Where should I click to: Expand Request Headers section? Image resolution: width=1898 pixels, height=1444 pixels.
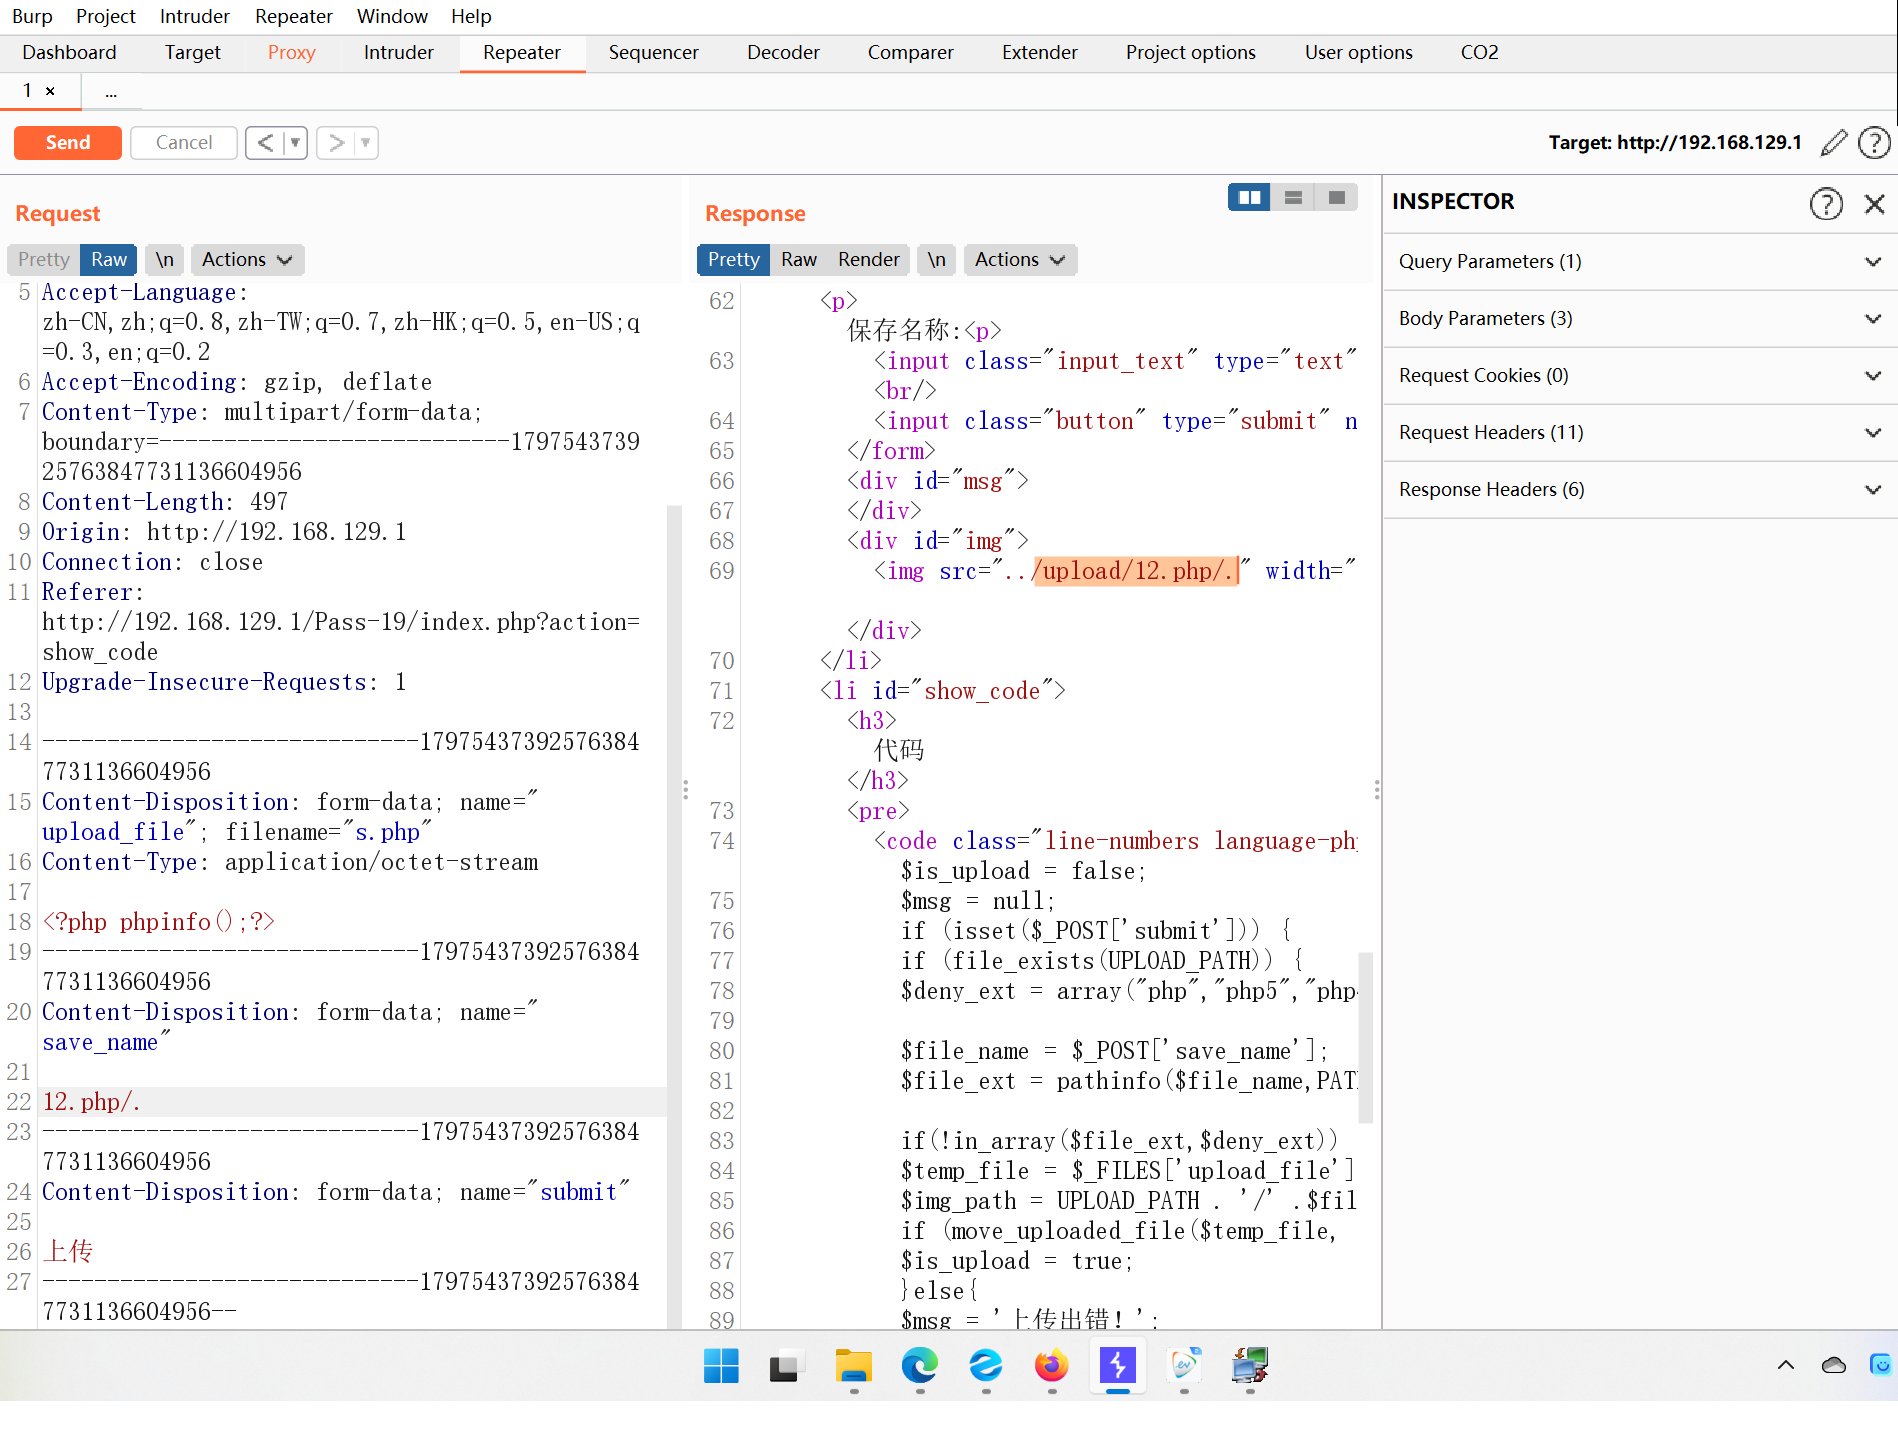click(1640, 433)
